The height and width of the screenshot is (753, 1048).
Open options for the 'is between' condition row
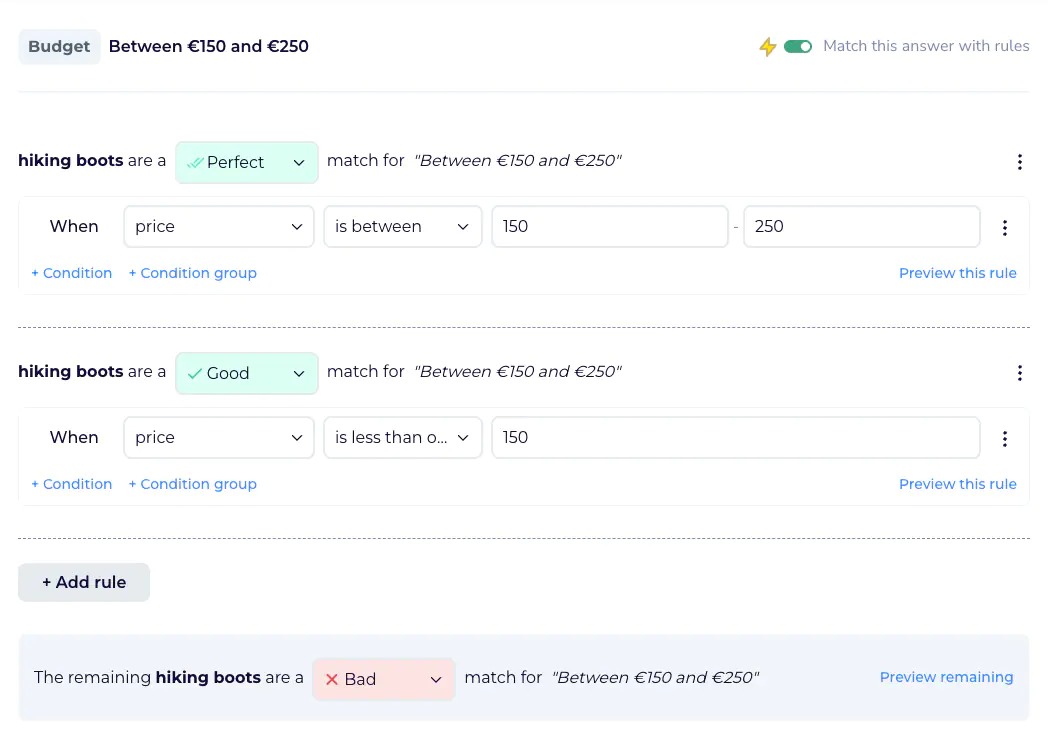(x=1004, y=227)
